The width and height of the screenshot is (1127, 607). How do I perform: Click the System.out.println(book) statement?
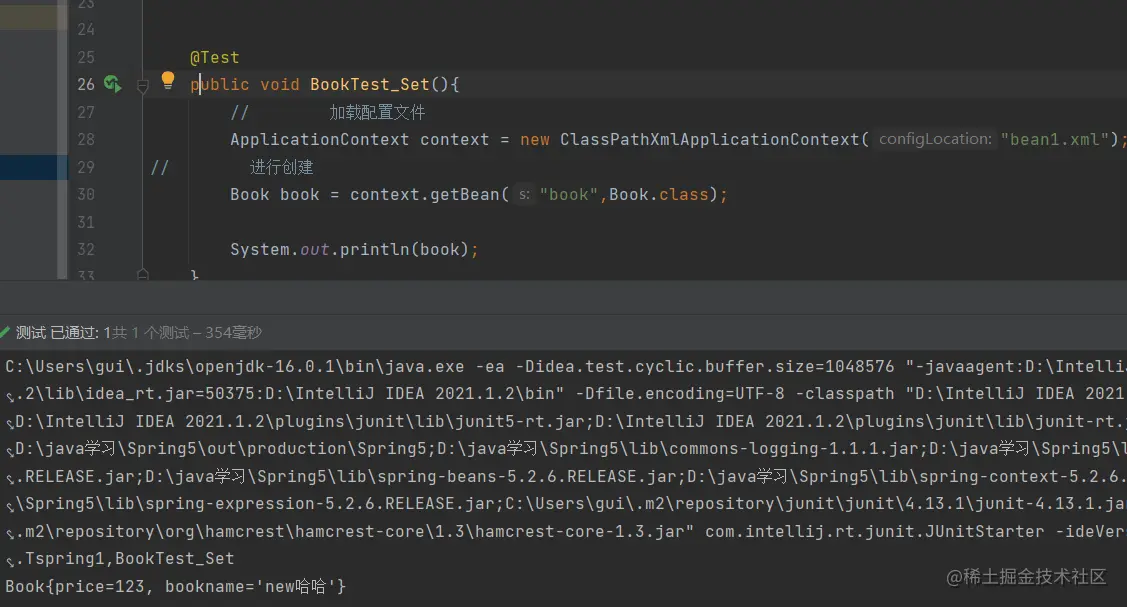click(354, 249)
